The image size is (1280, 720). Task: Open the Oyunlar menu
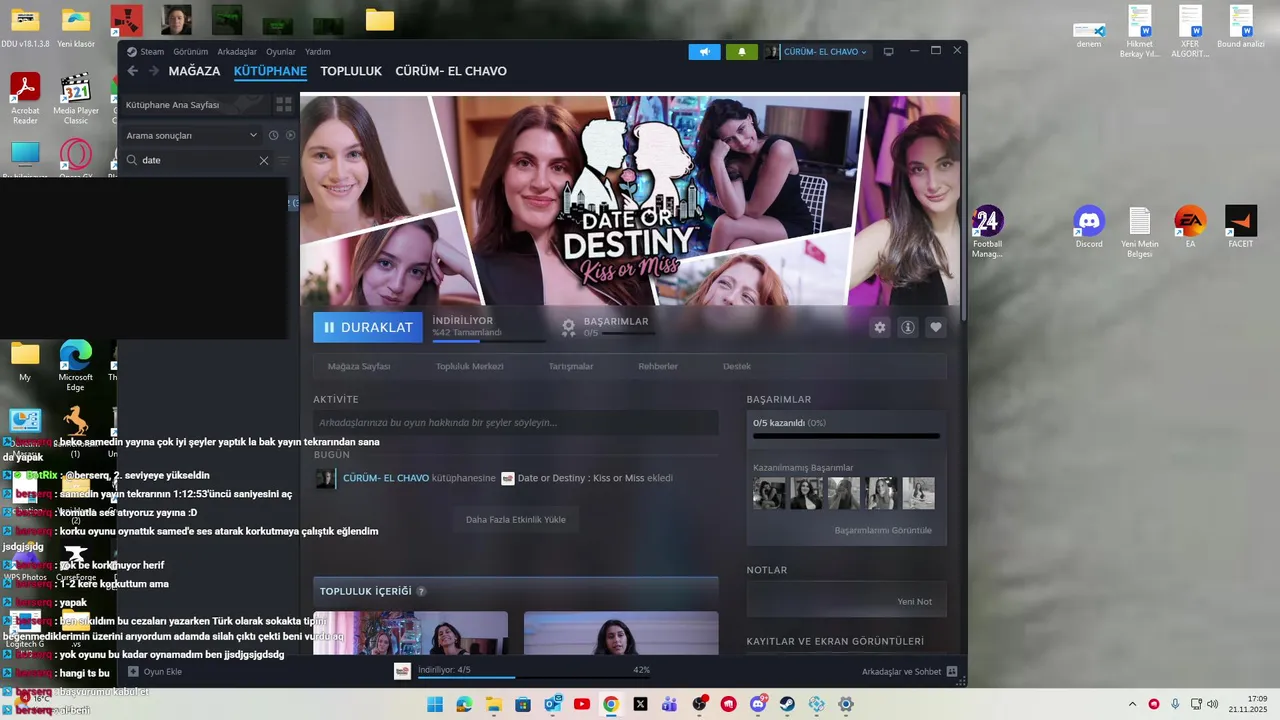(x=281, y=52)
